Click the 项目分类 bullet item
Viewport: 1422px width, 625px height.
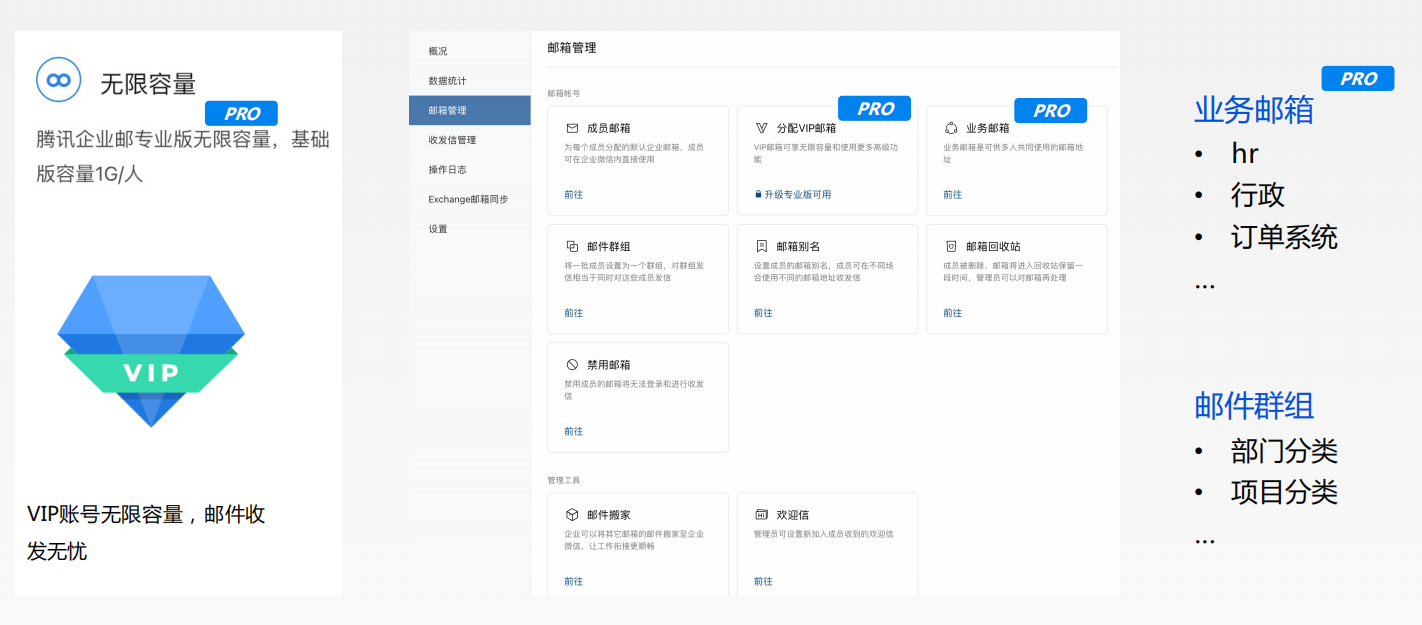pyautogui.click(x=1284, y=492)
